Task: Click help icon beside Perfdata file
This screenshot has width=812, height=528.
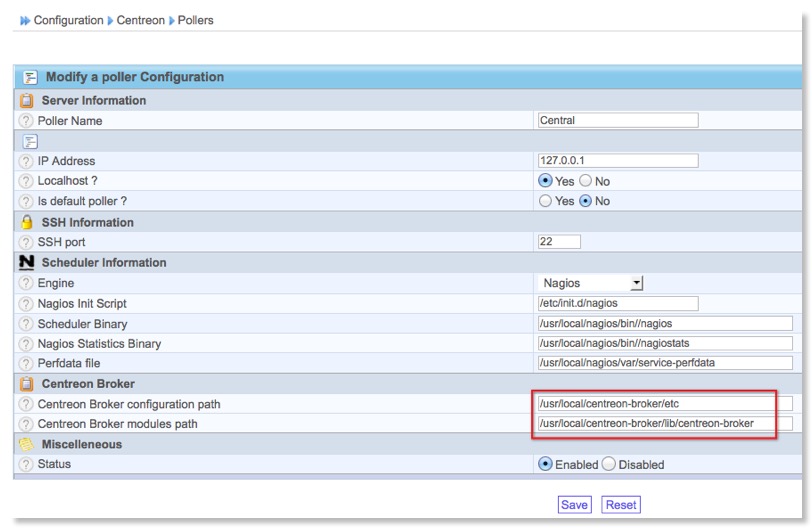Action: [x=26, y=363]
